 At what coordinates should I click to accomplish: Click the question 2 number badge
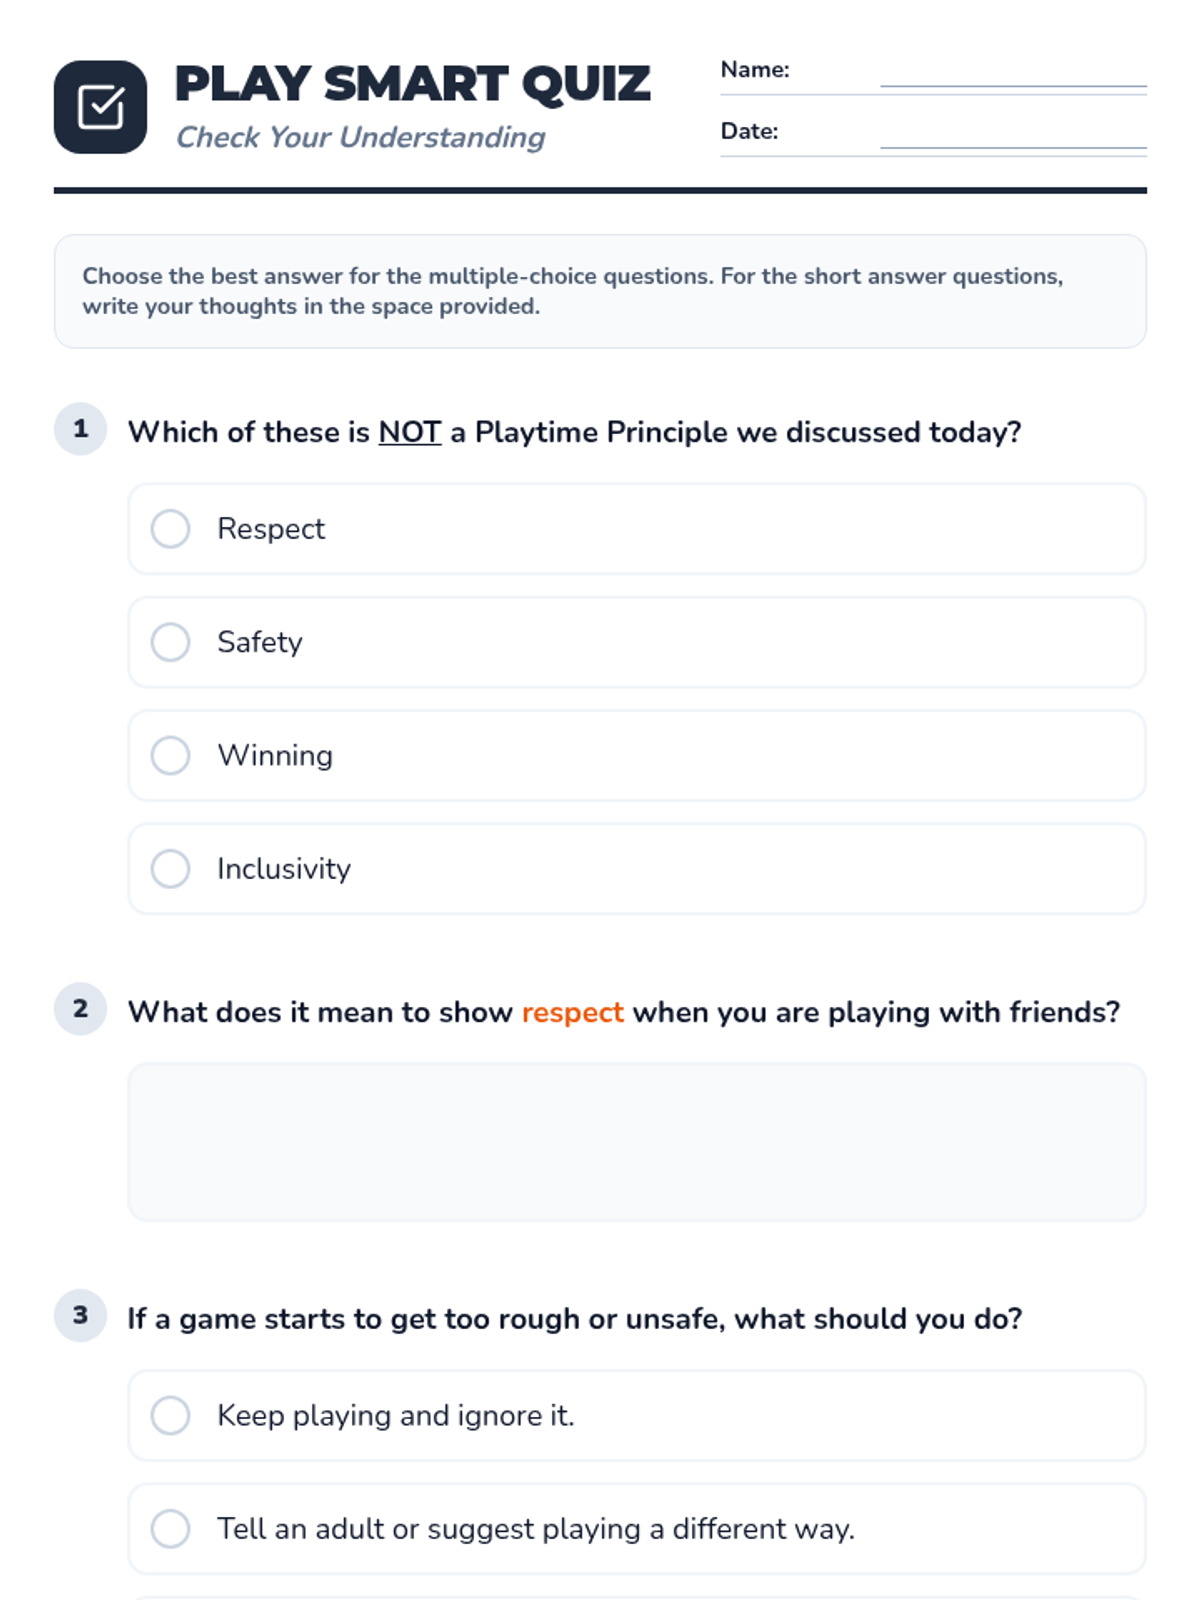click(80, 1009)
